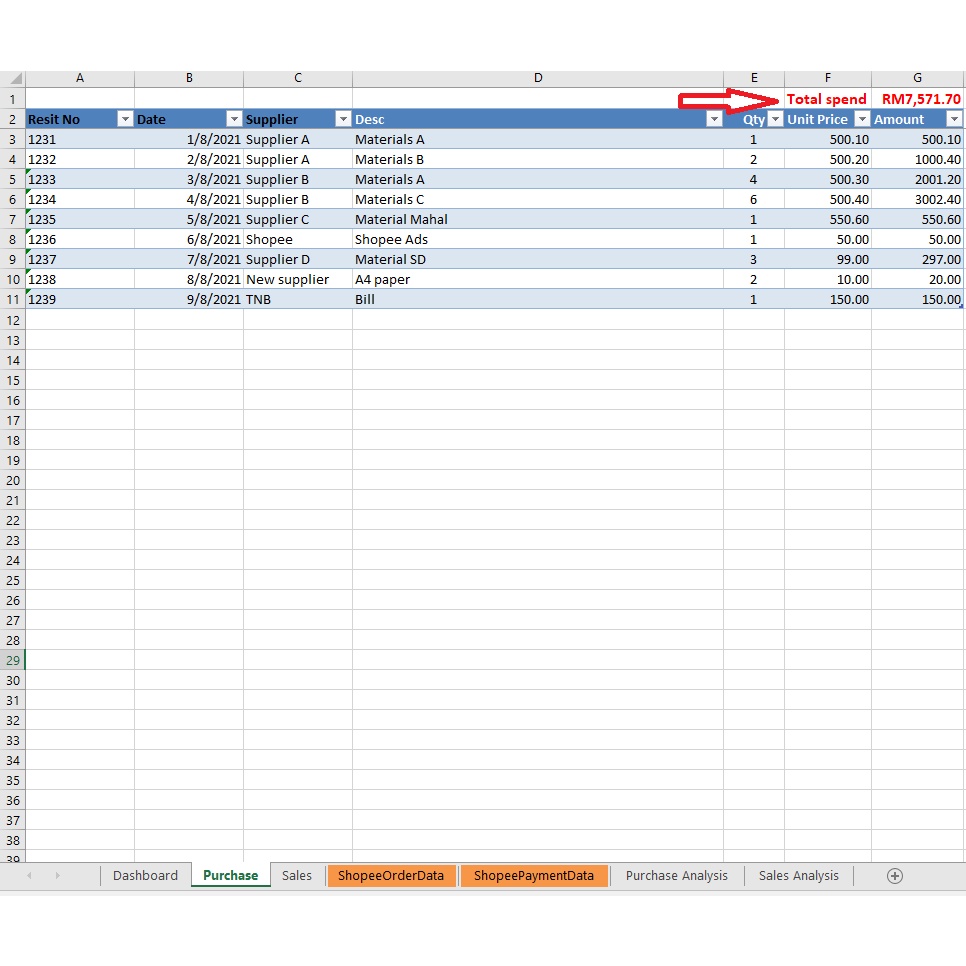
Task: Click the Shopee Ads description cell
Action: (x=537, y=239)
